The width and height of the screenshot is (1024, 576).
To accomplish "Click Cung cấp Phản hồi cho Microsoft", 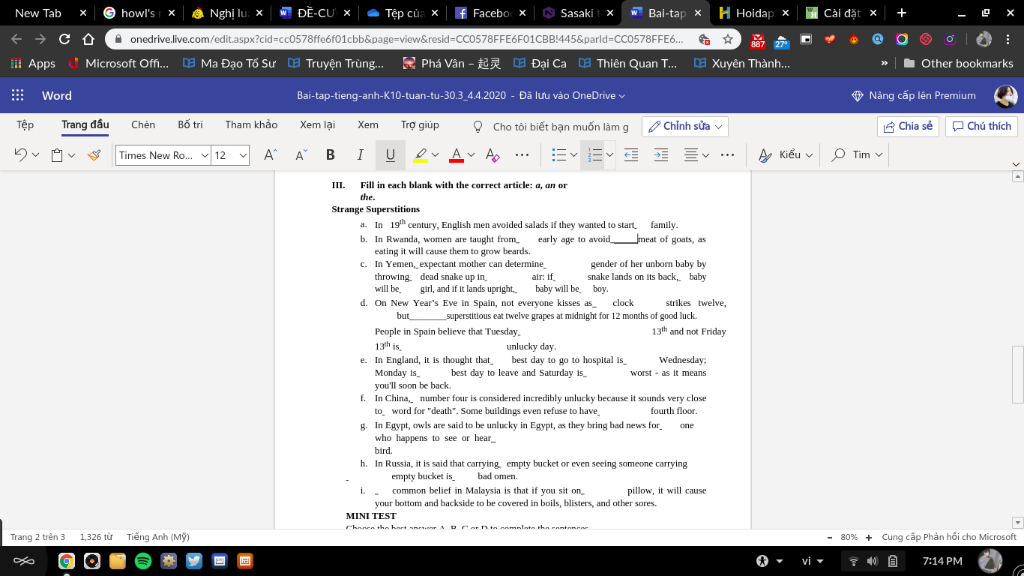I will click(949, 537).
